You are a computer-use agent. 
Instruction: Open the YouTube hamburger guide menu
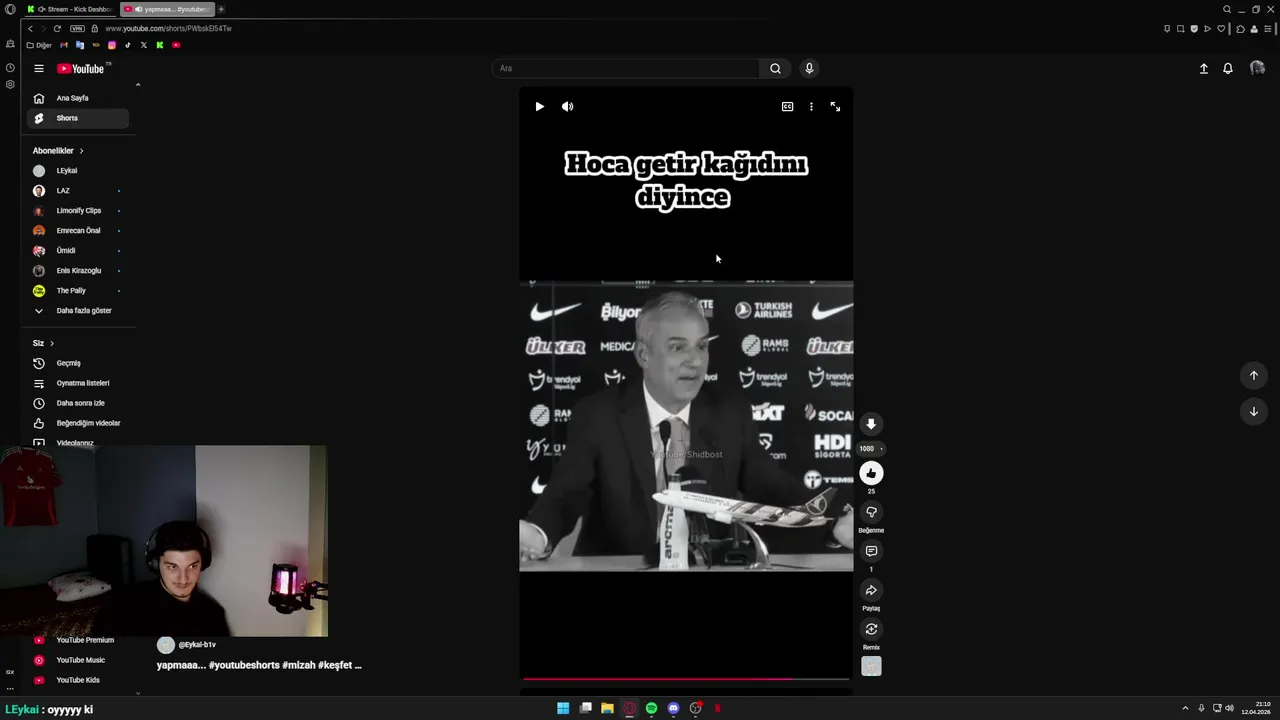pos(39,69)
